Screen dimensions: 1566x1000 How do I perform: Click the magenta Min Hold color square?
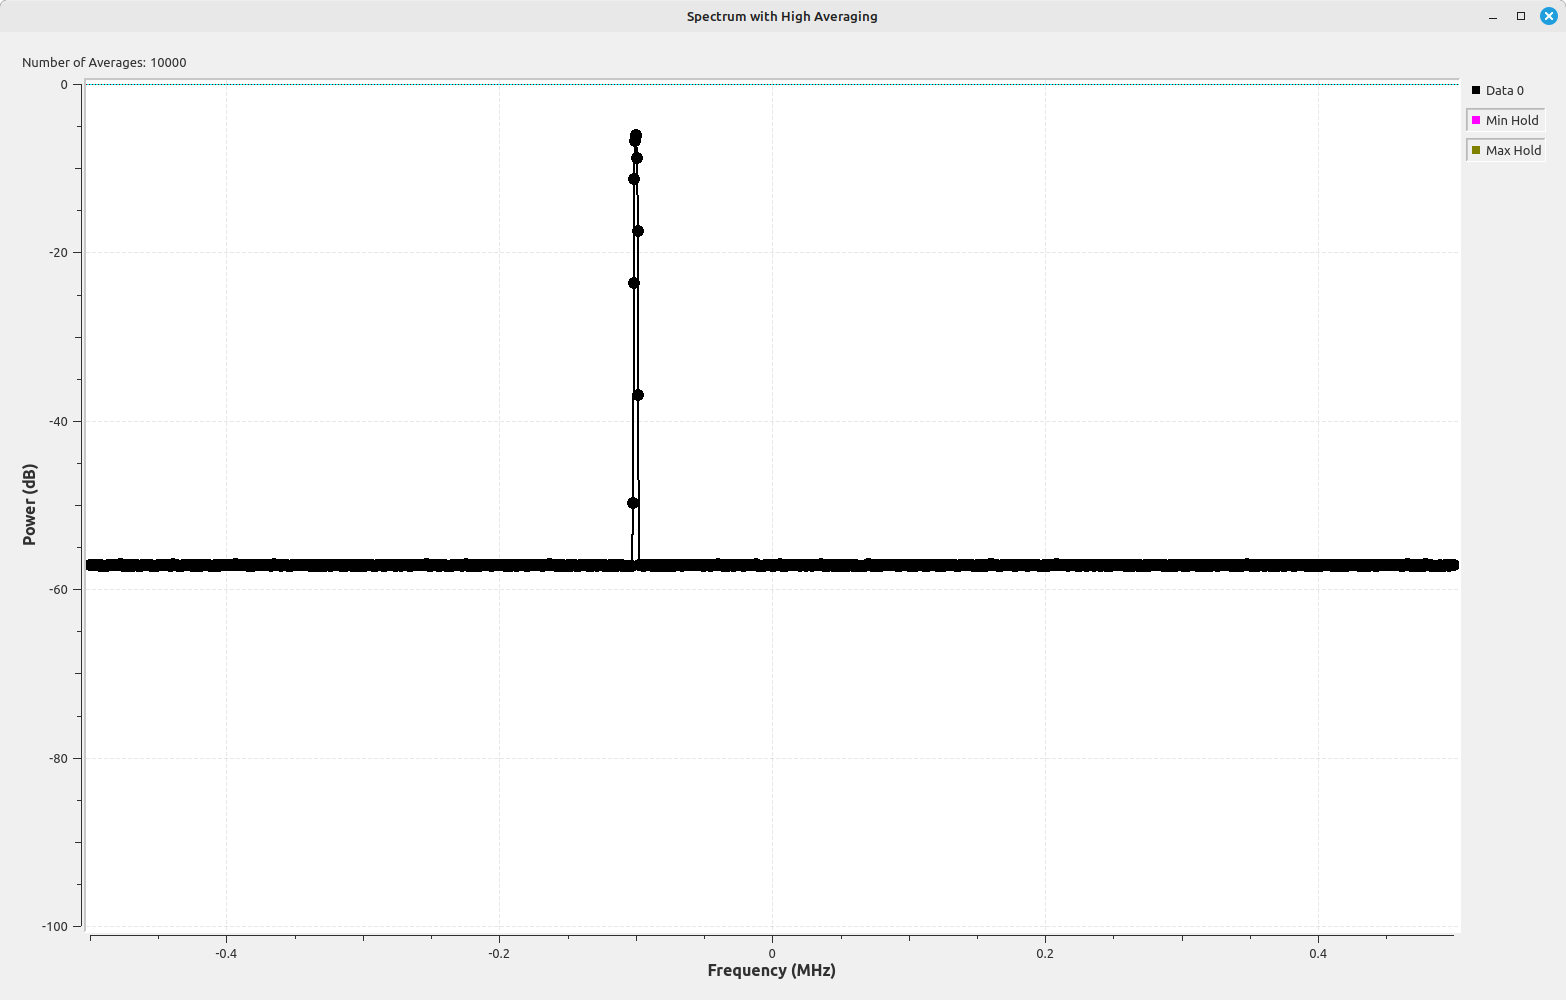pos(1476,121)
